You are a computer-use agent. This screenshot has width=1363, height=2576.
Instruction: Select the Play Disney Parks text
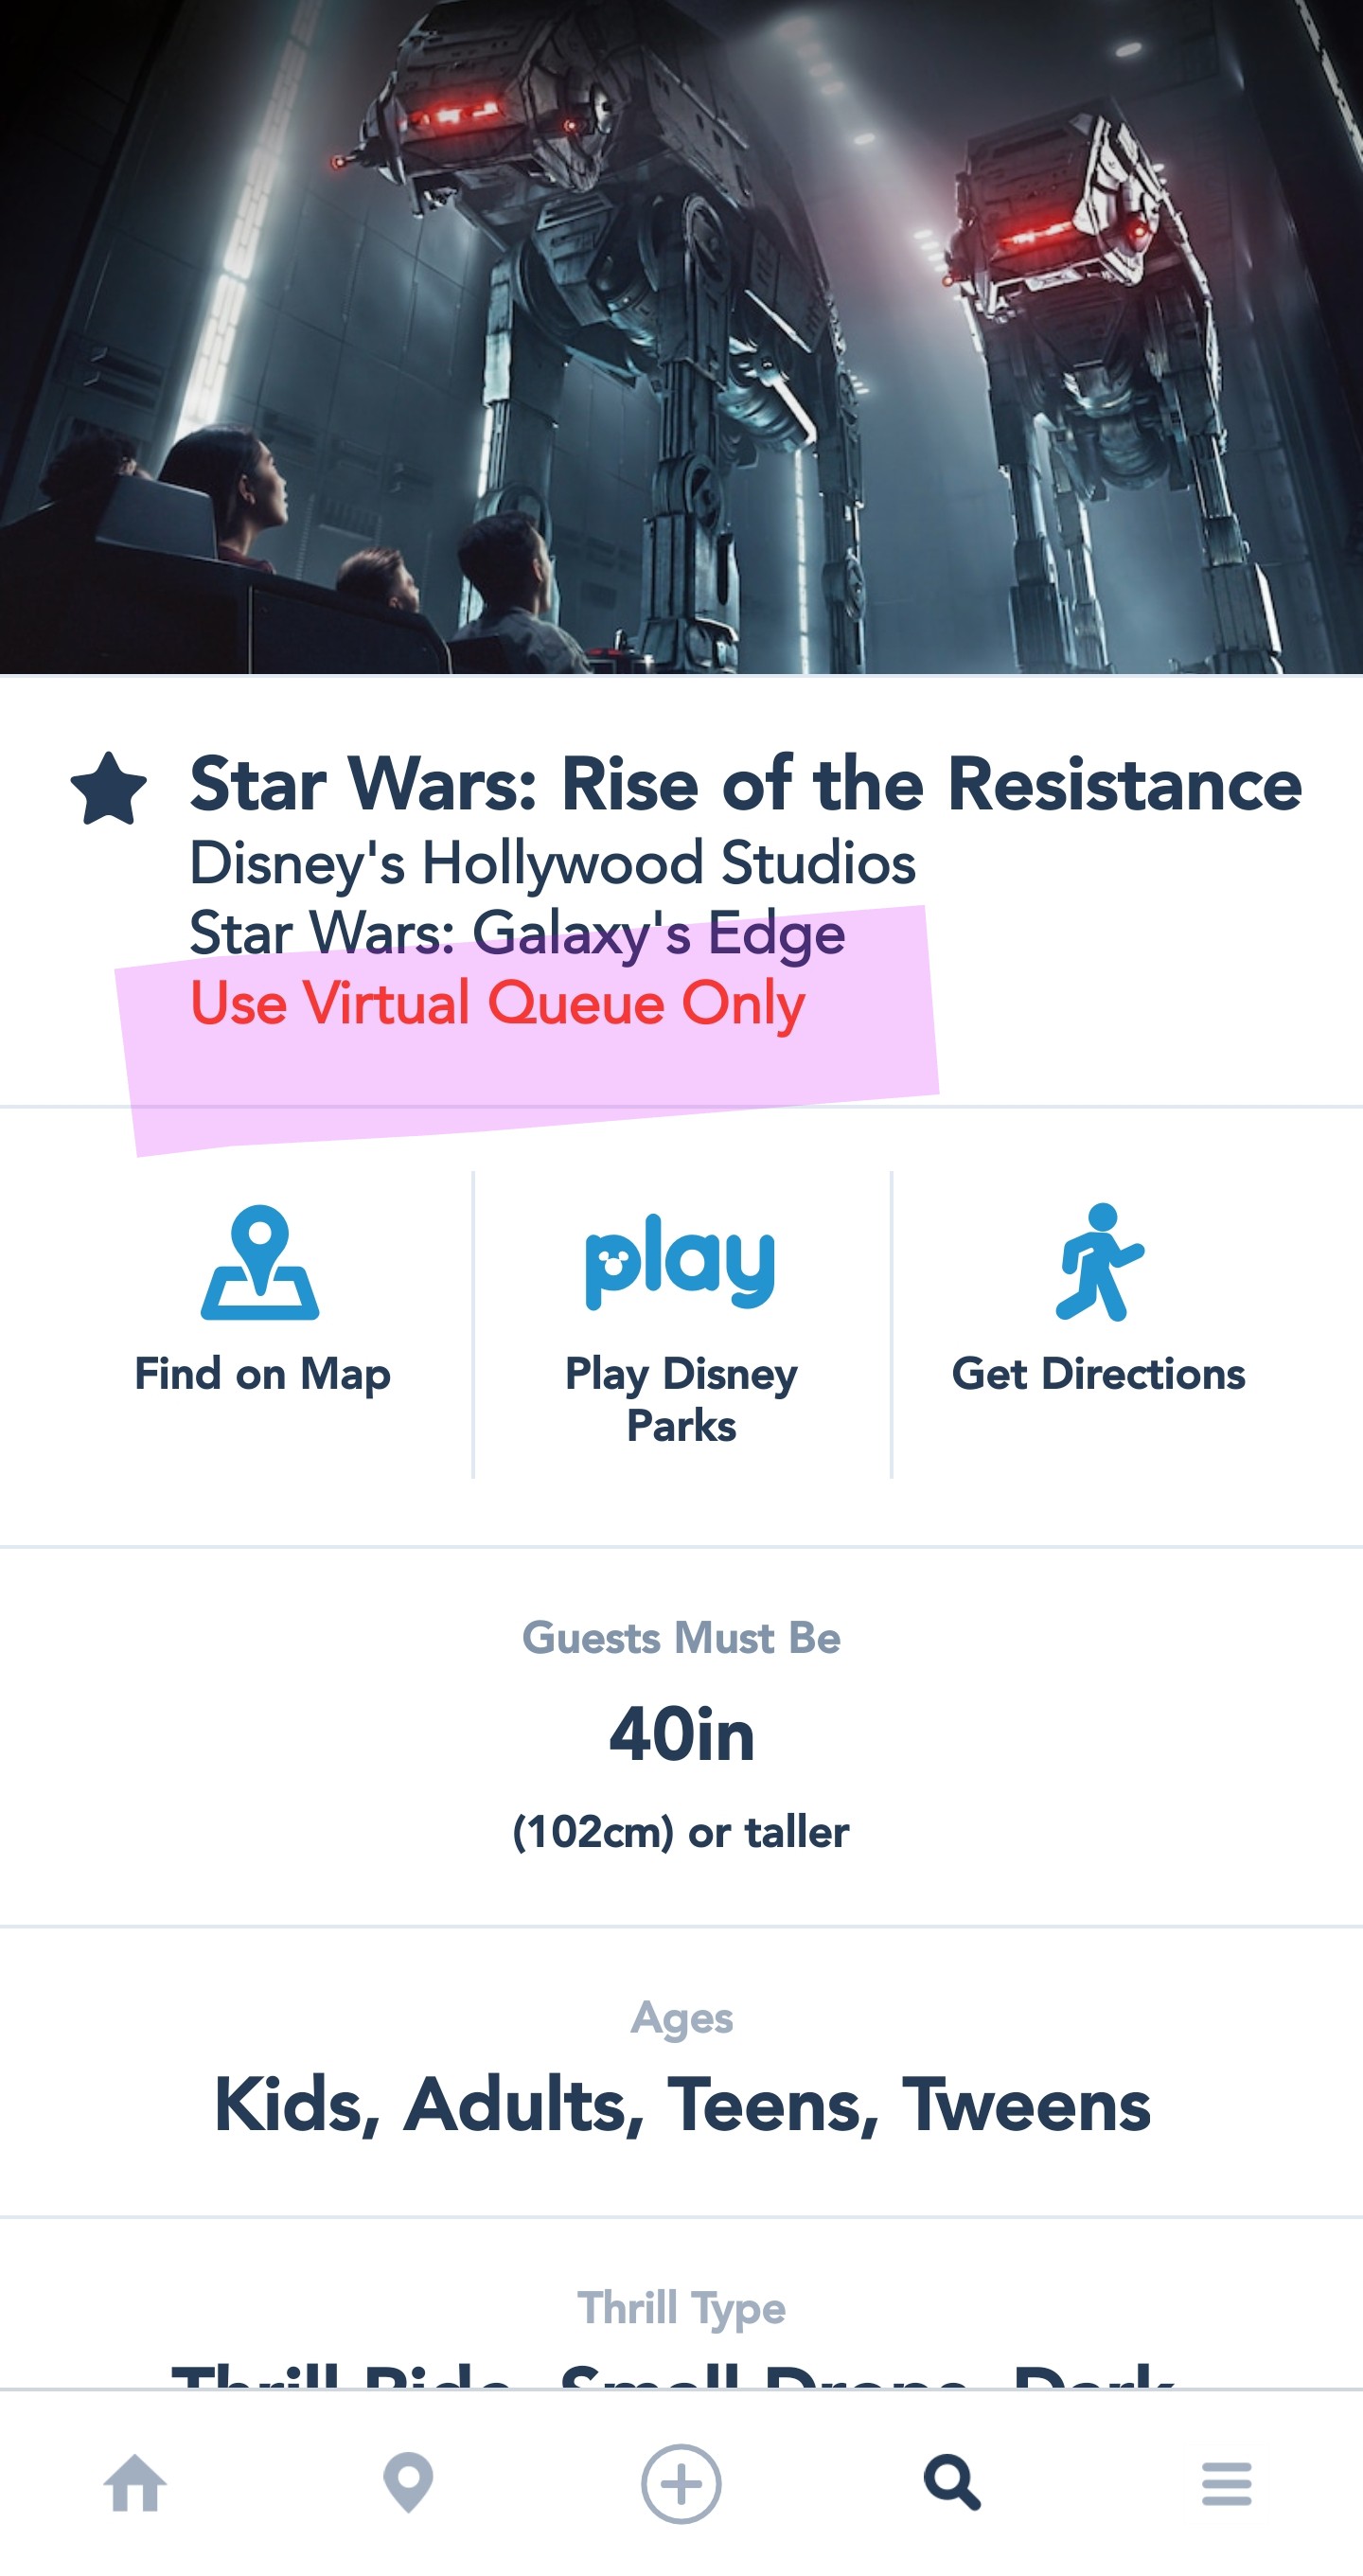click(x=681, y=1399)
